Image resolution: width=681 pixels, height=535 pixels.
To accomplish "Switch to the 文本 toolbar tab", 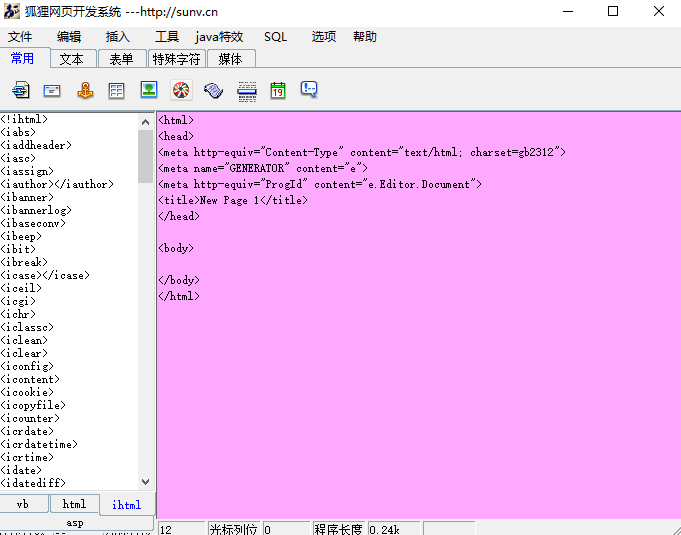I will (x=73, y=59).
